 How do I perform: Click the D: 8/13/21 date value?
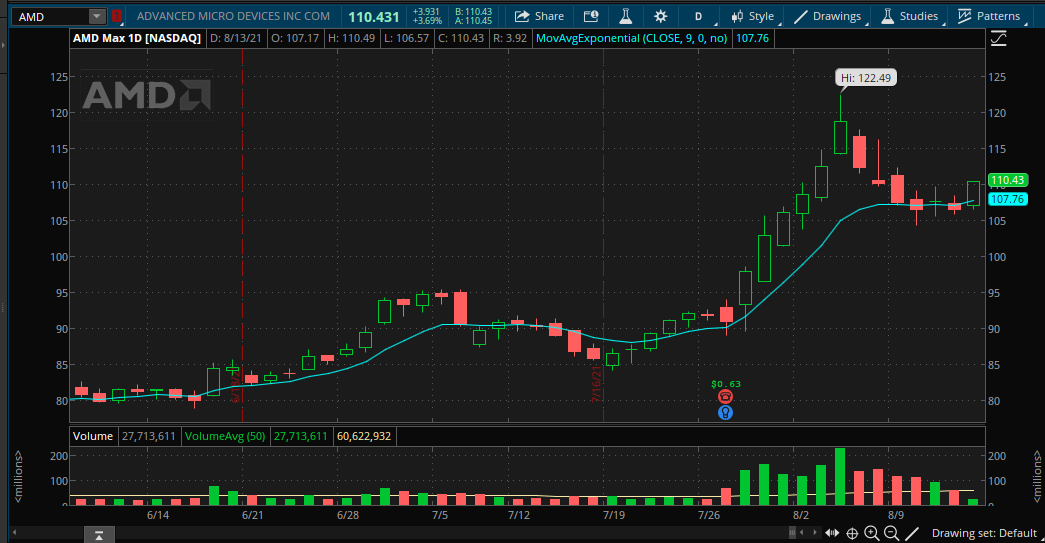pyautogui.click(x=235, y=38)
